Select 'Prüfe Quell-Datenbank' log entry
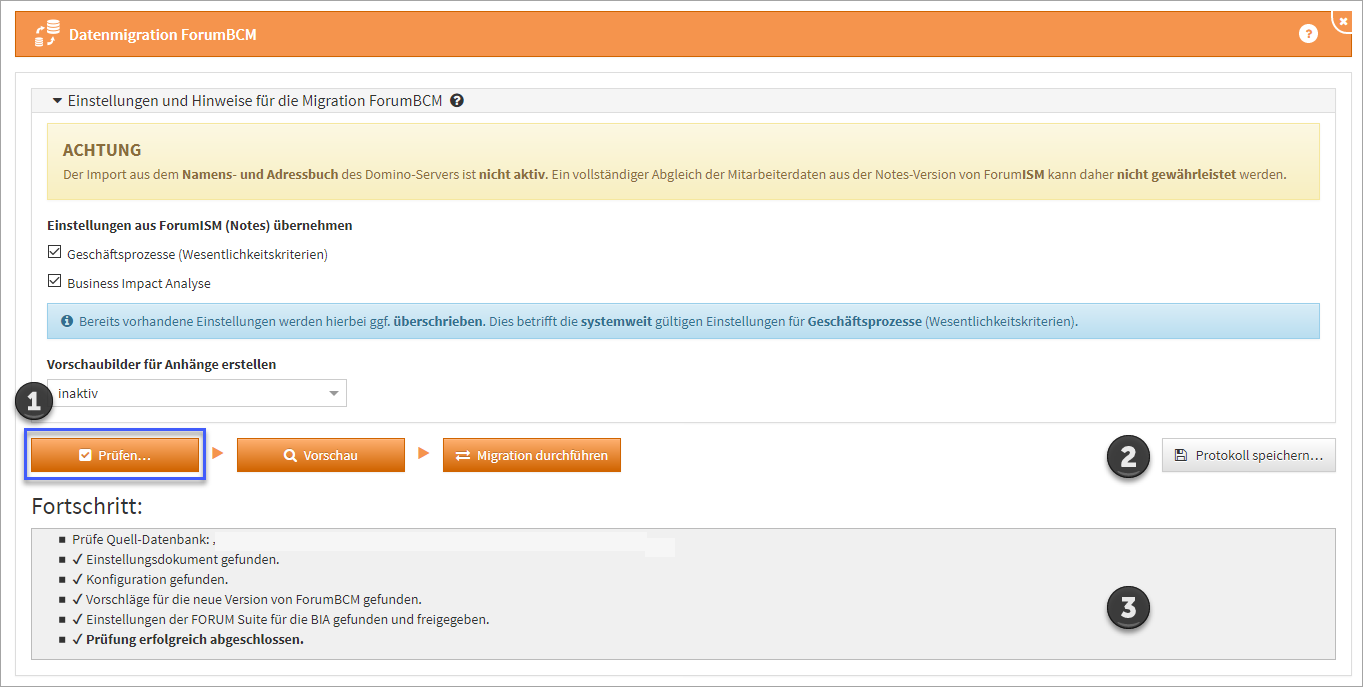1363x687 pixels. click(x=144, y=539)
